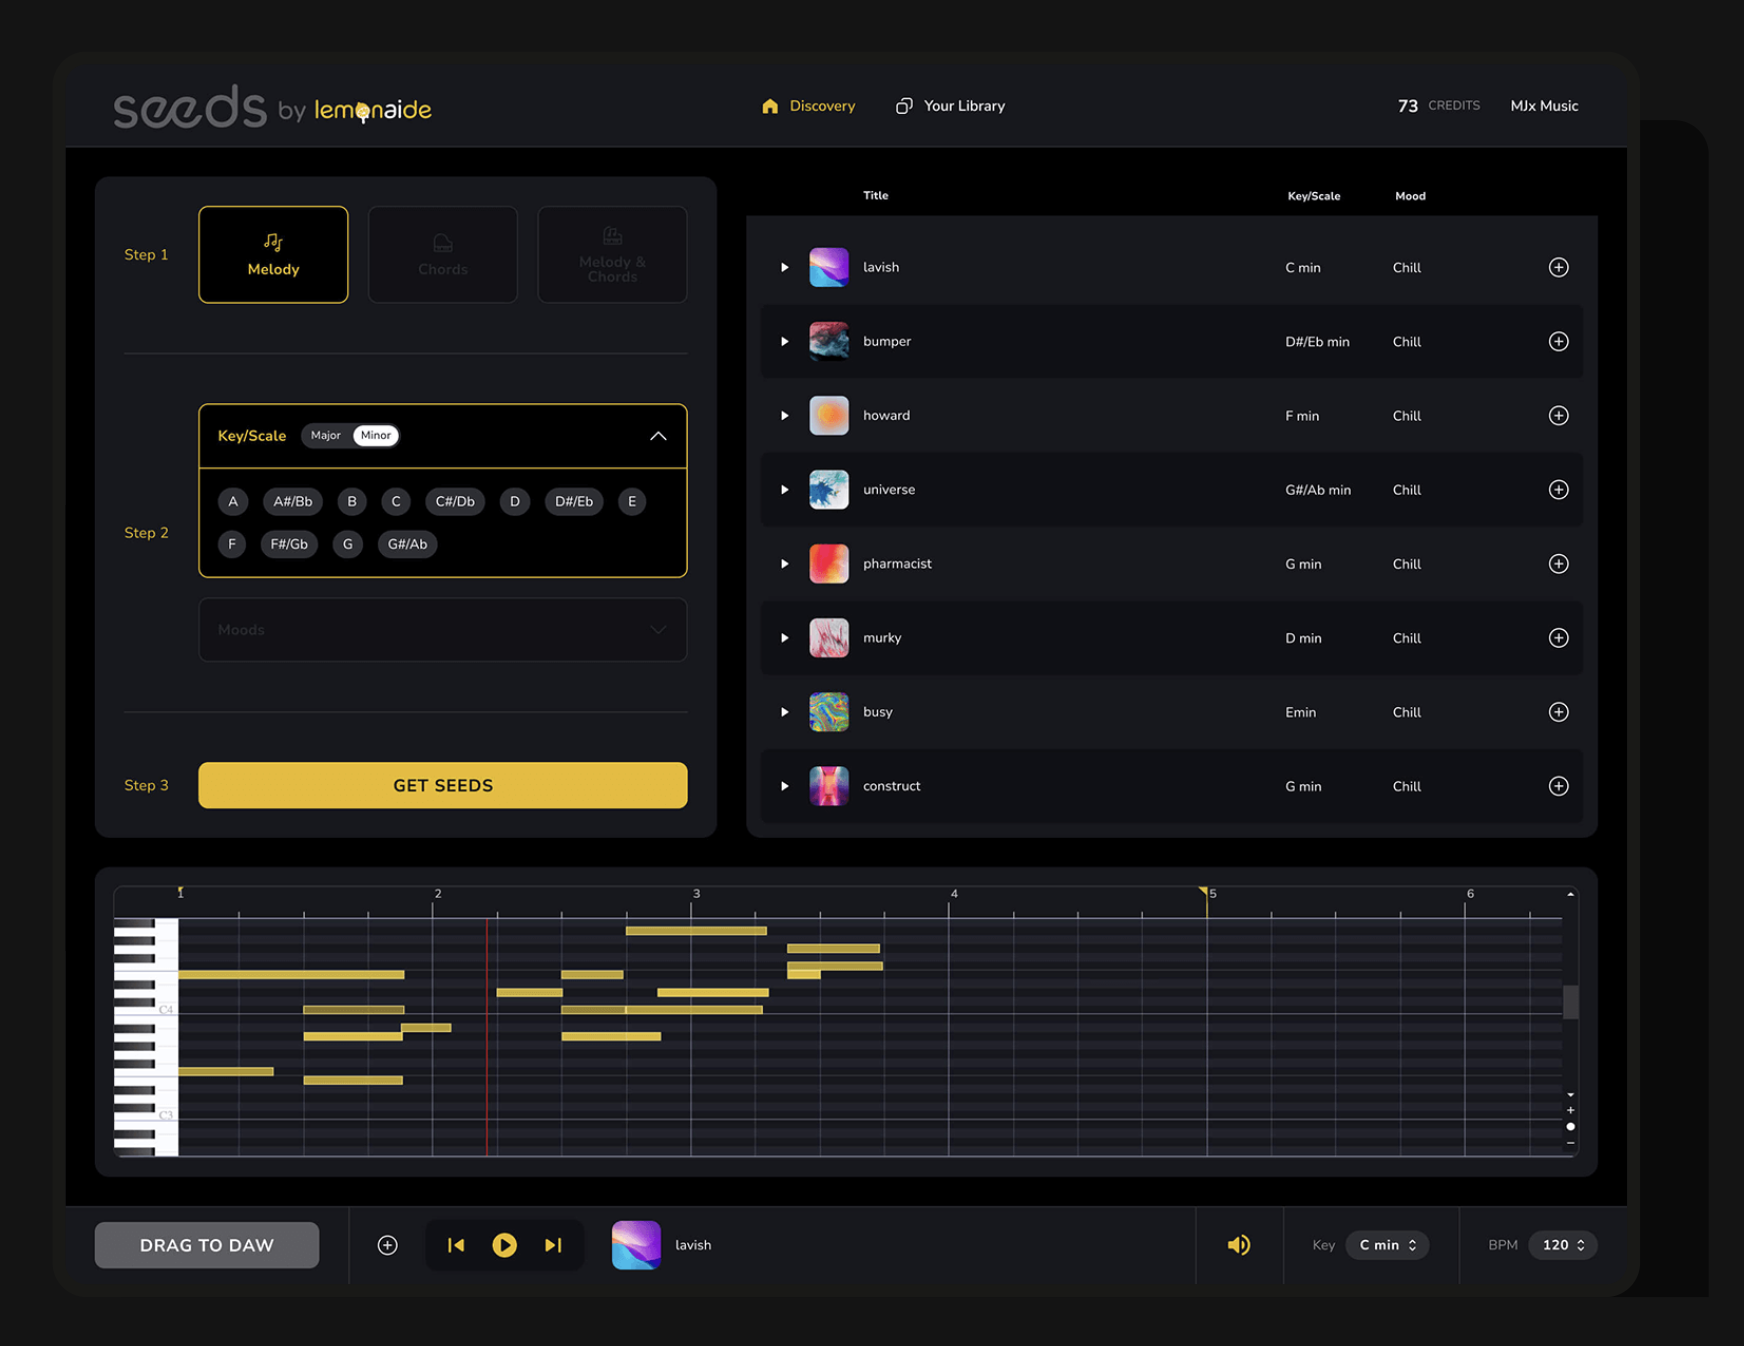Skip to previous track
Viewport: 1744px width, 1346px height.
click(456, 1245)
